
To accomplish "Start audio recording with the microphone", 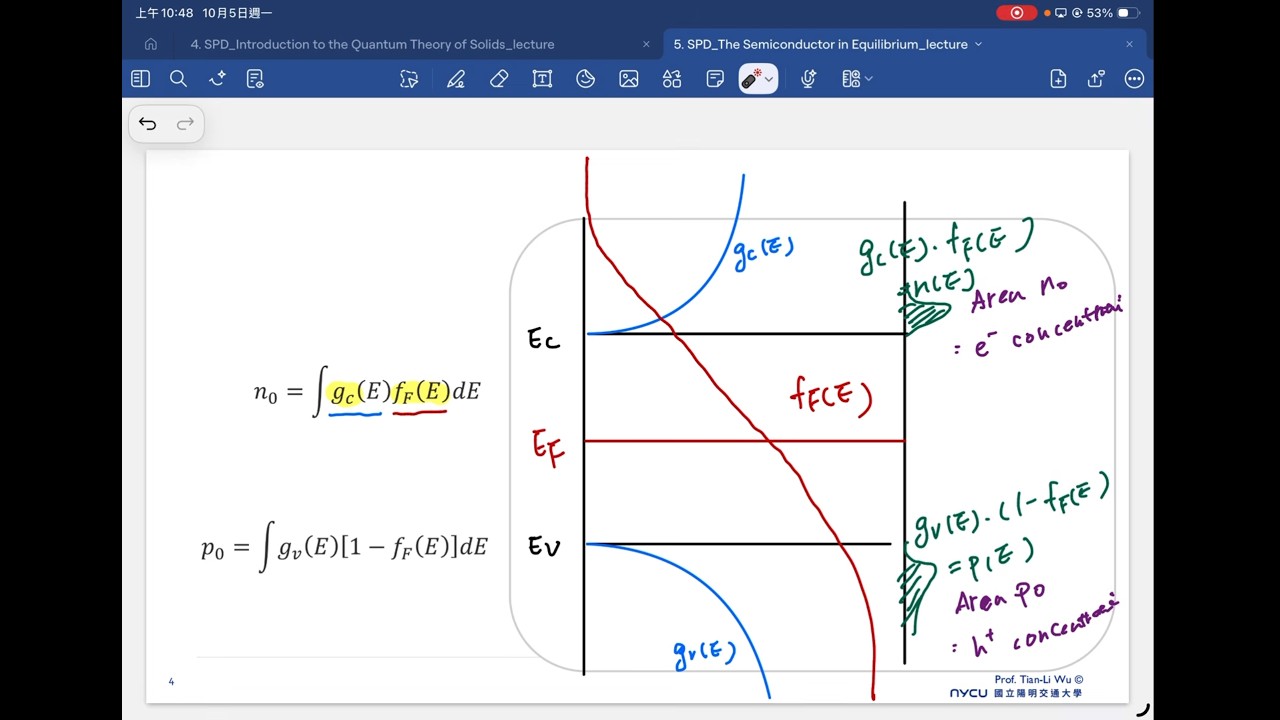I will coord(809,79).
